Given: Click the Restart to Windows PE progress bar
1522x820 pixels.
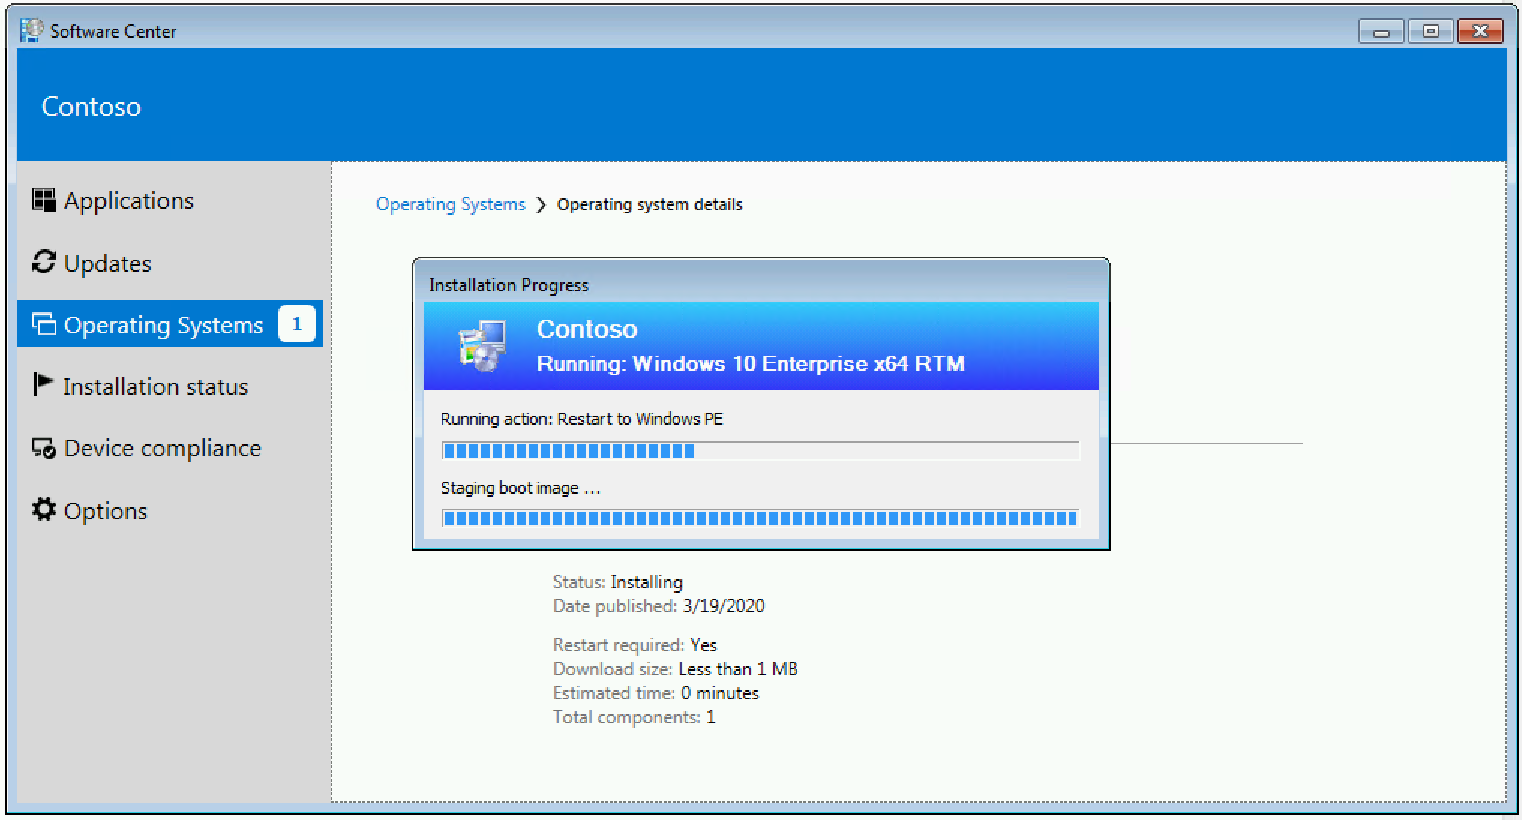Looking at the screenshot, I should pos(761,451).
